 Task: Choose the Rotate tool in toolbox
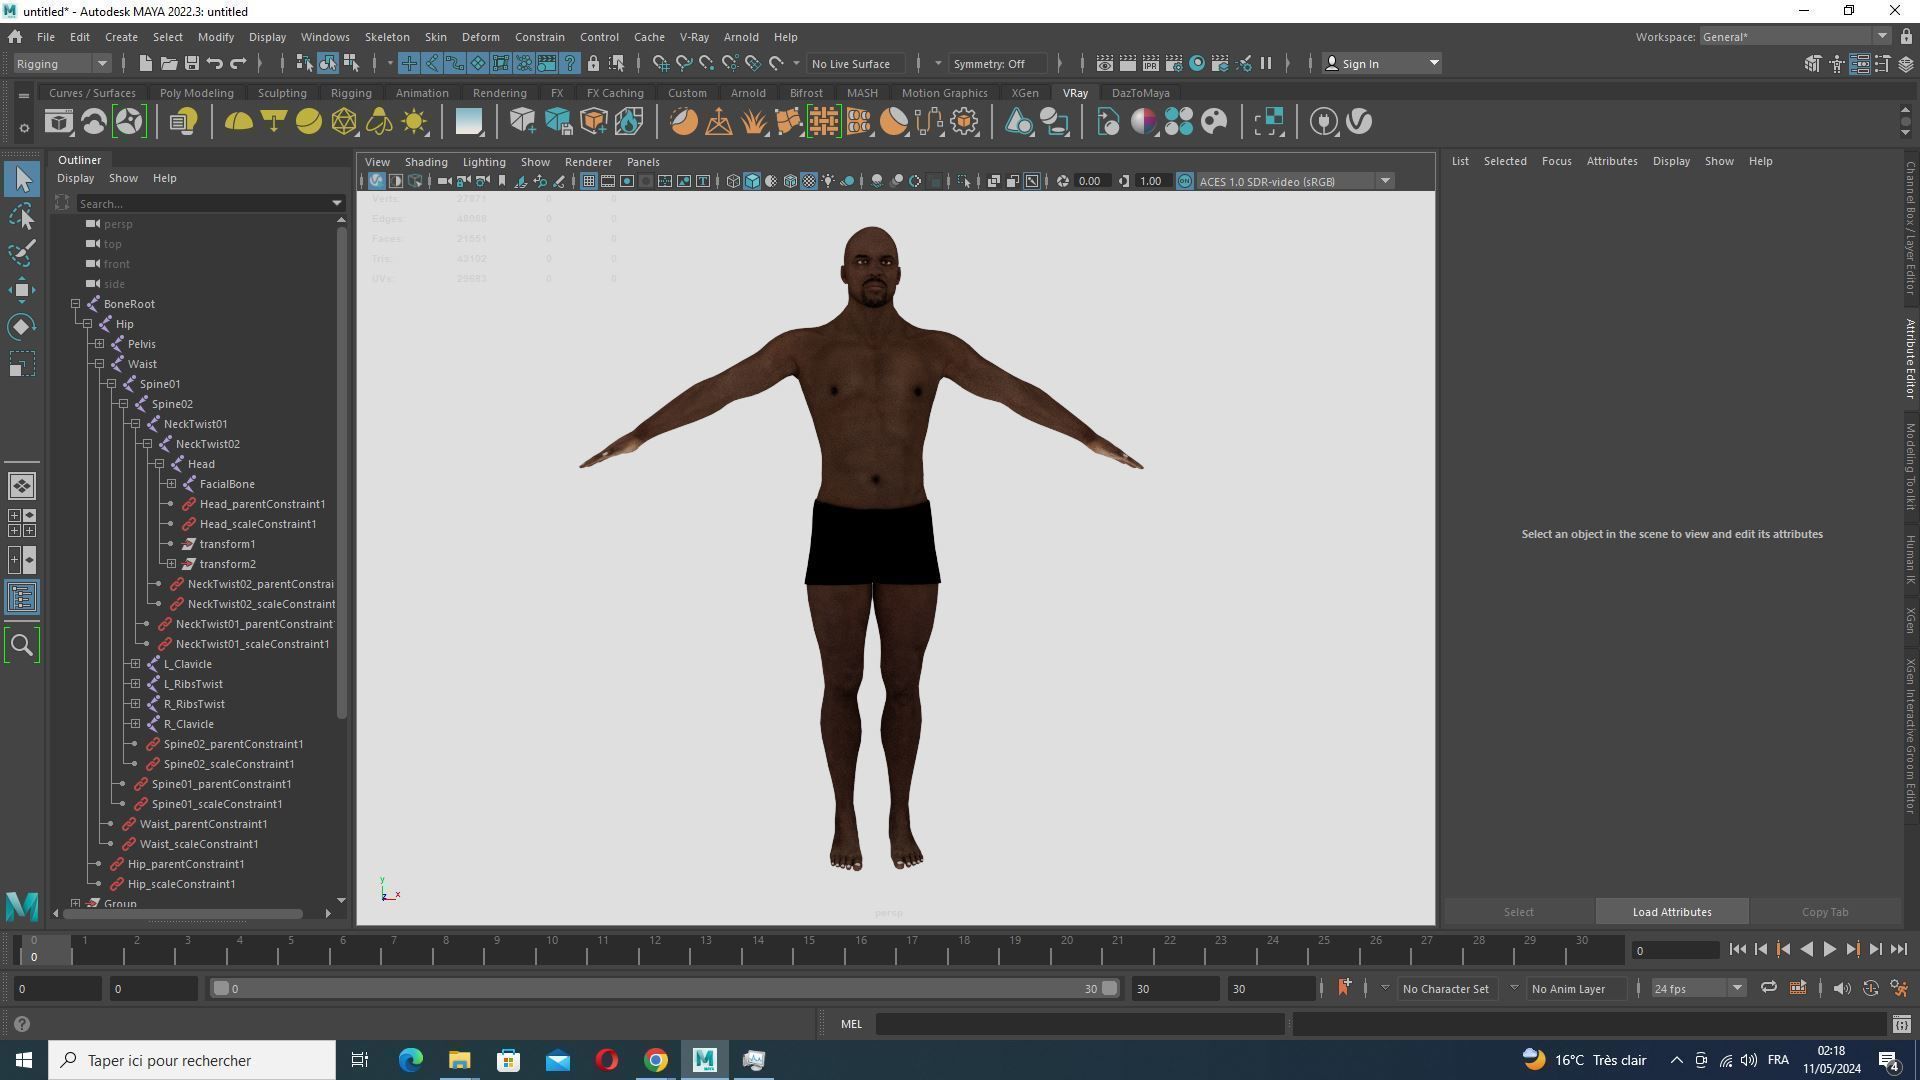point(22,327)
